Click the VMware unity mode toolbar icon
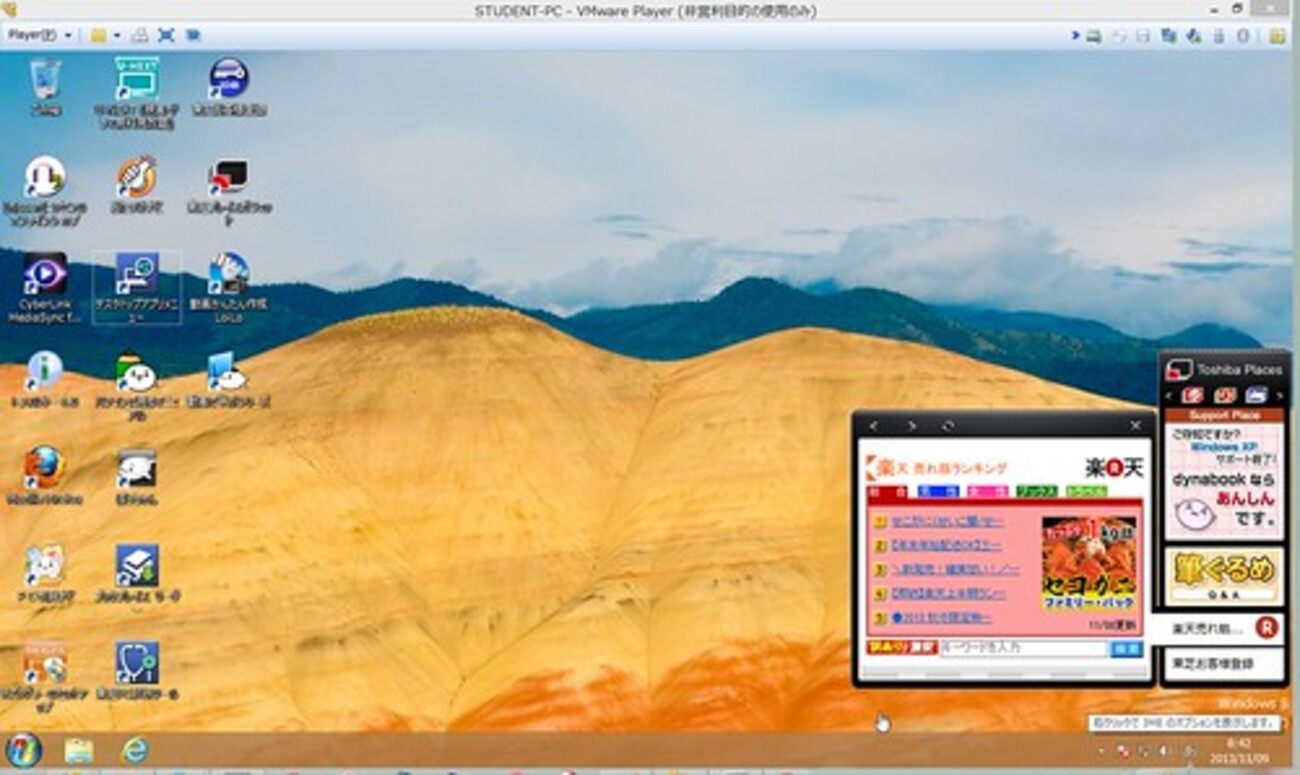Screen dimensions: 1300x775 [x=193, y=35]
